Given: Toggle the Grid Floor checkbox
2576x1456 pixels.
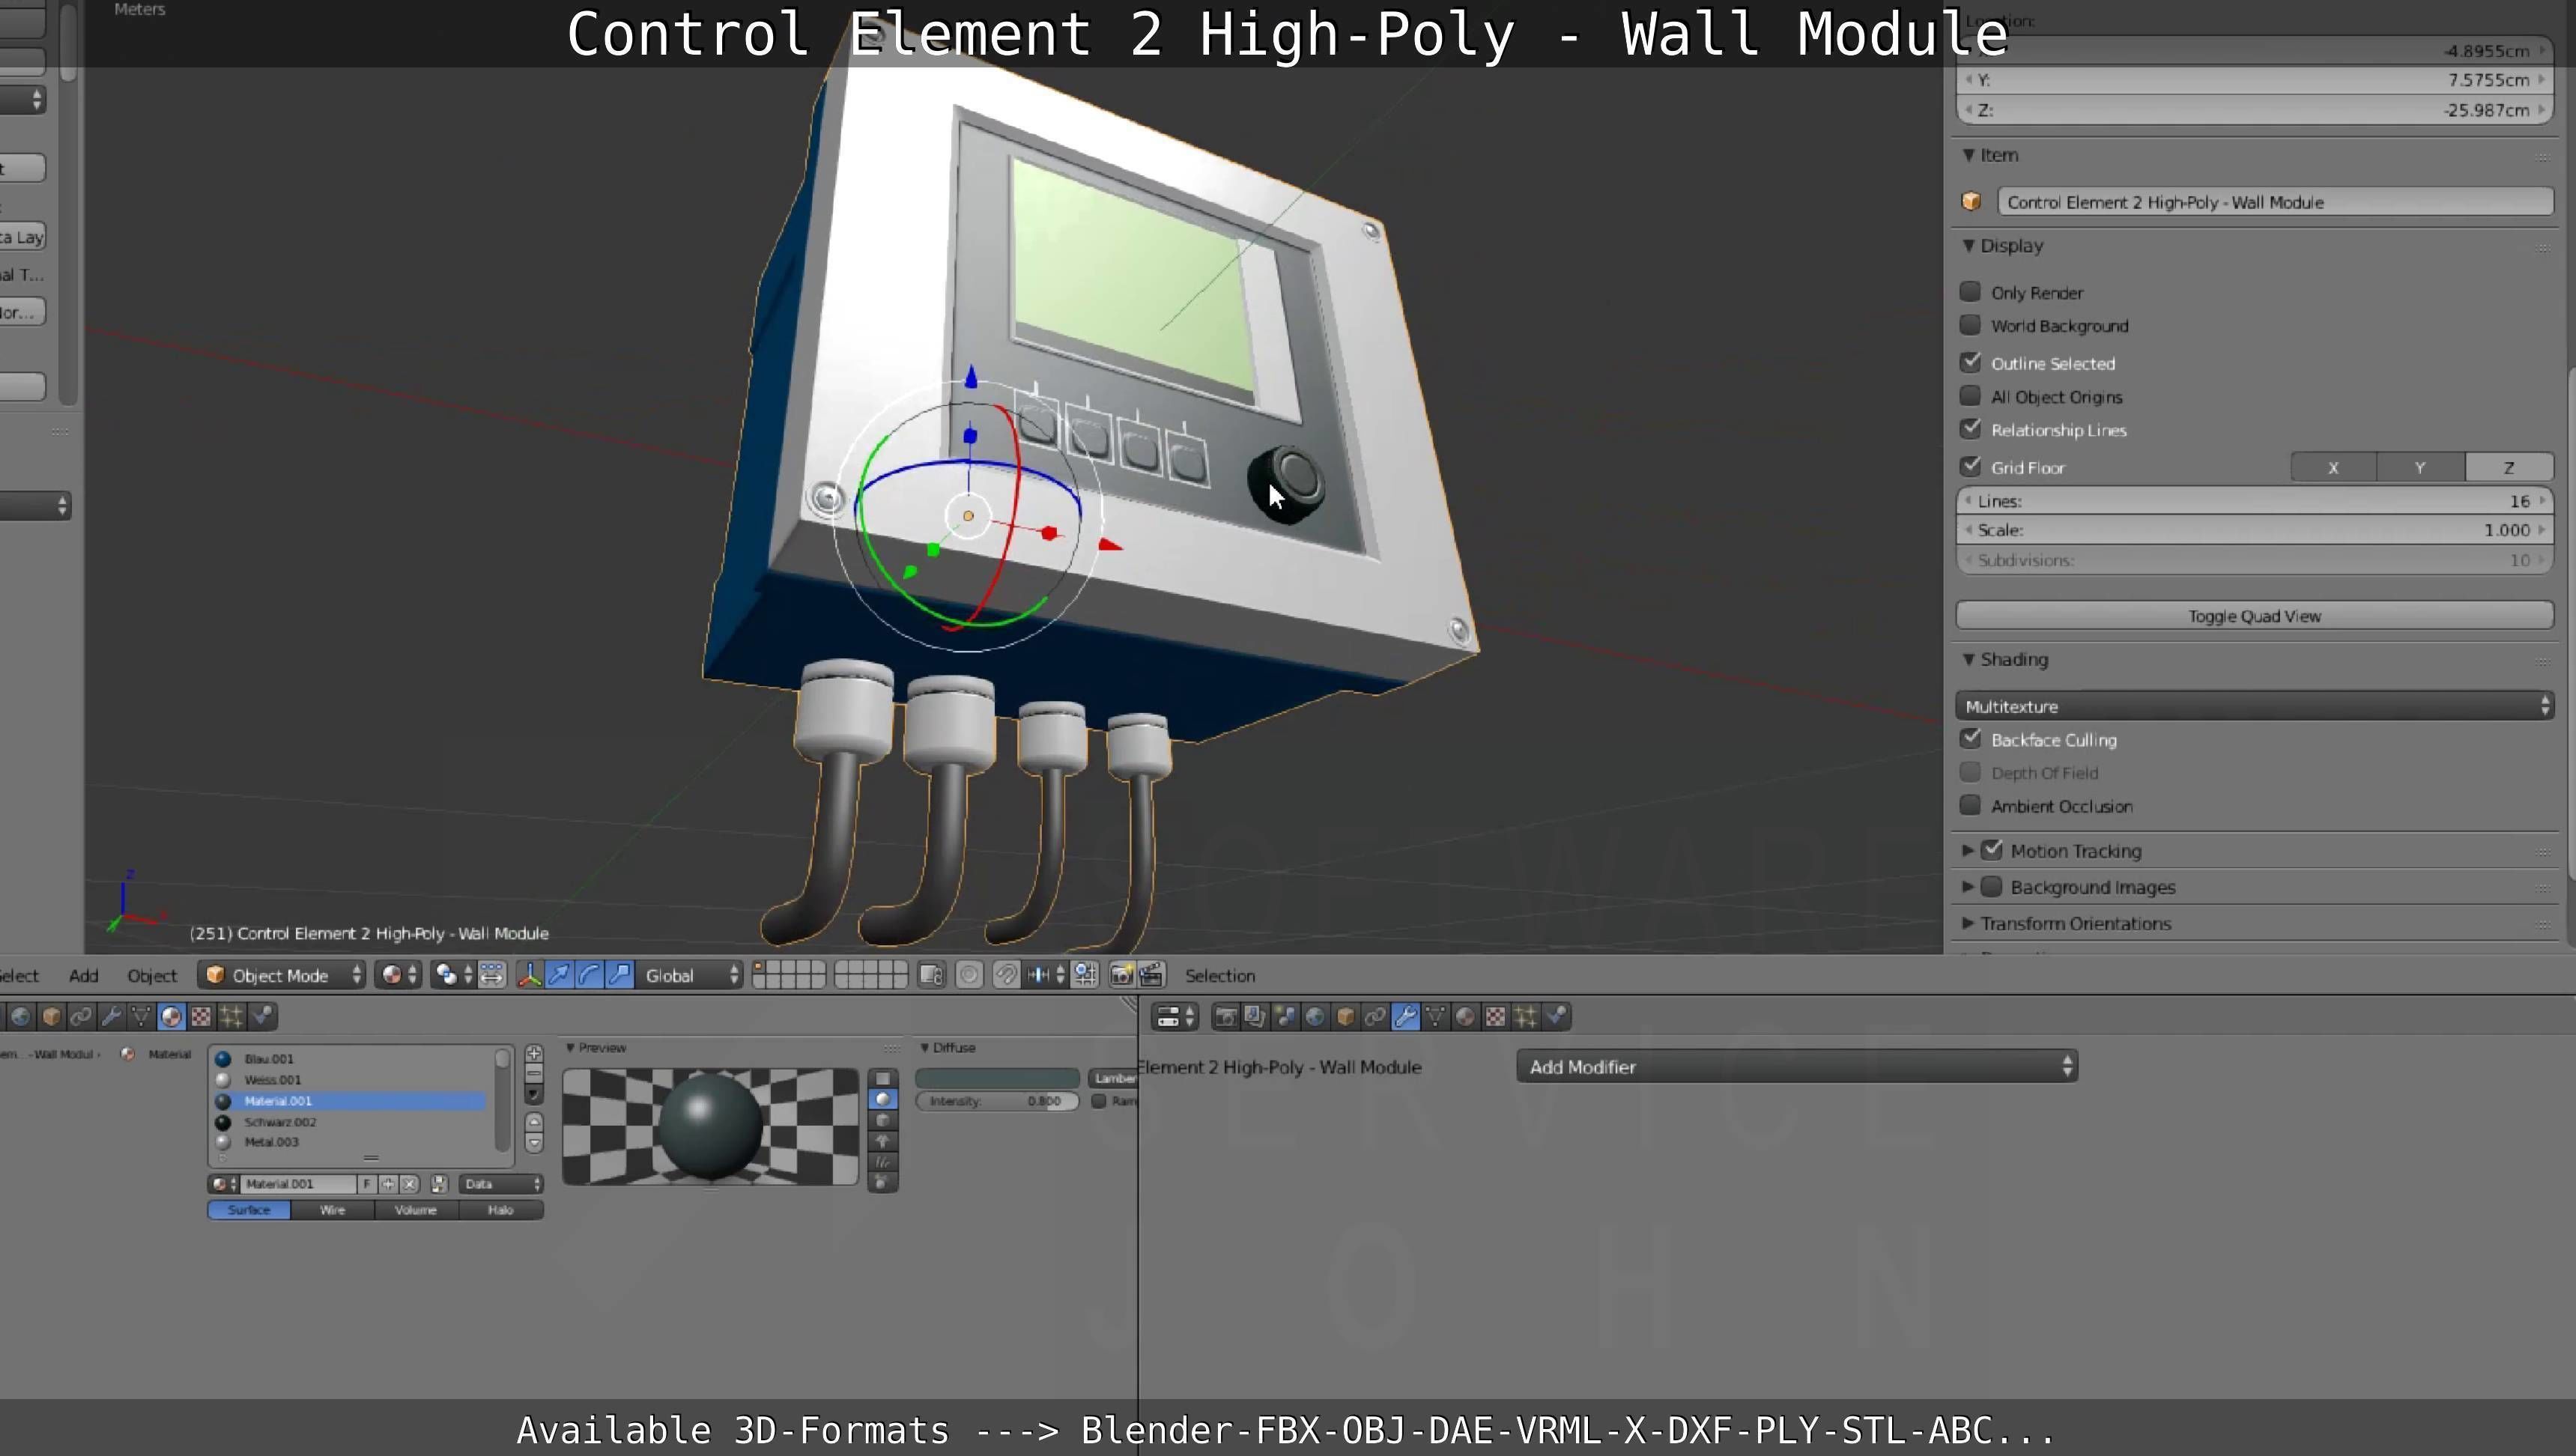Looking at the screenshot, I should coord(1970,466).
